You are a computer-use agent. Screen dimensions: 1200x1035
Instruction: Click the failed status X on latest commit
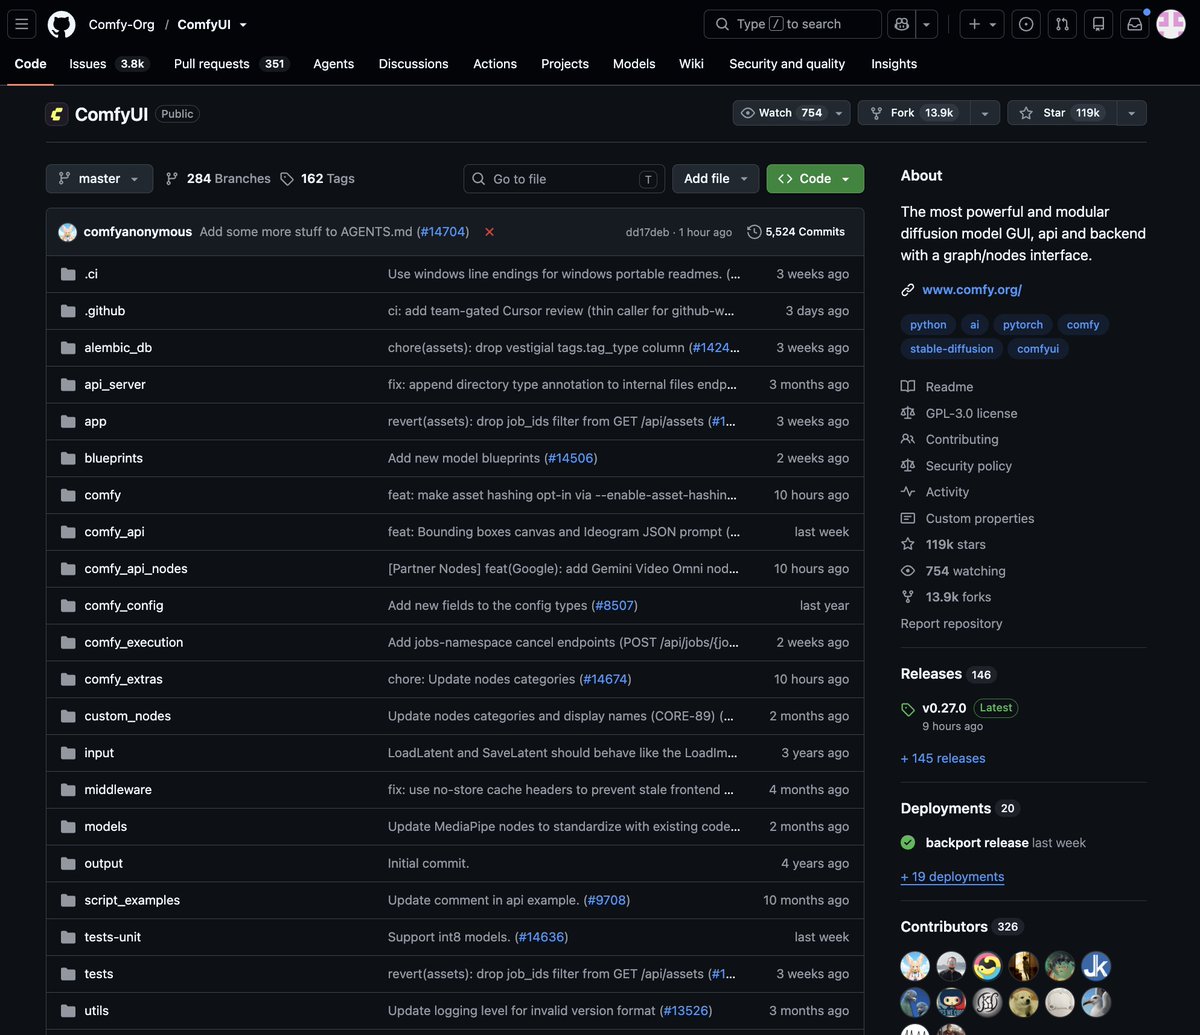pos(489,232)
